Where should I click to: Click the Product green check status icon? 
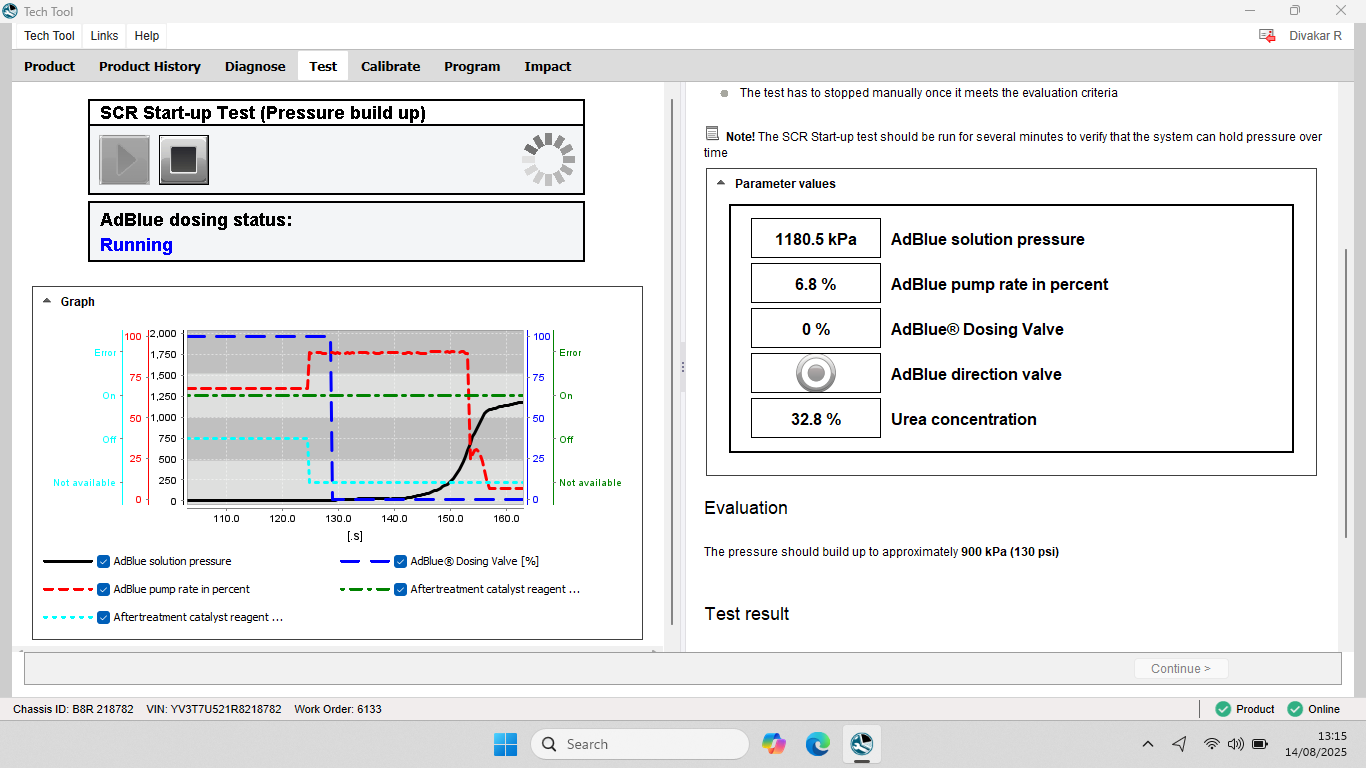pyautogui.click(x=1223, y=709)
